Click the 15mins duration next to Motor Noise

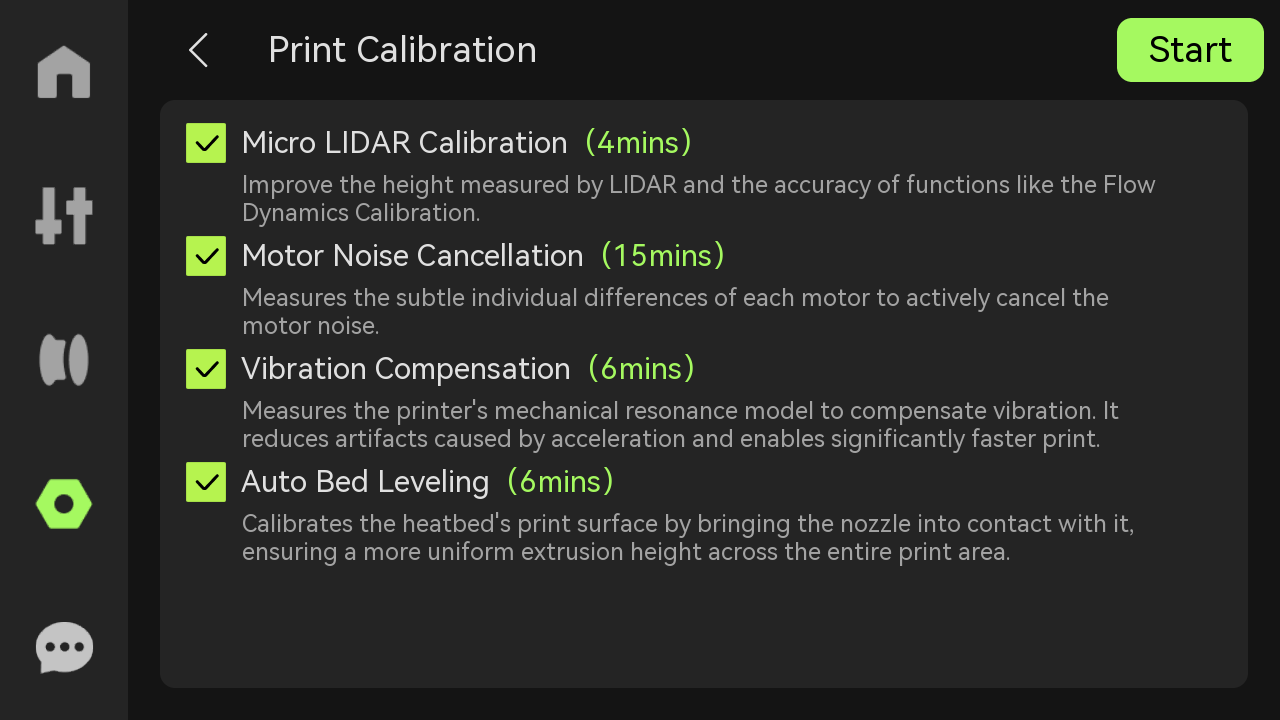(x=663, y=256)
